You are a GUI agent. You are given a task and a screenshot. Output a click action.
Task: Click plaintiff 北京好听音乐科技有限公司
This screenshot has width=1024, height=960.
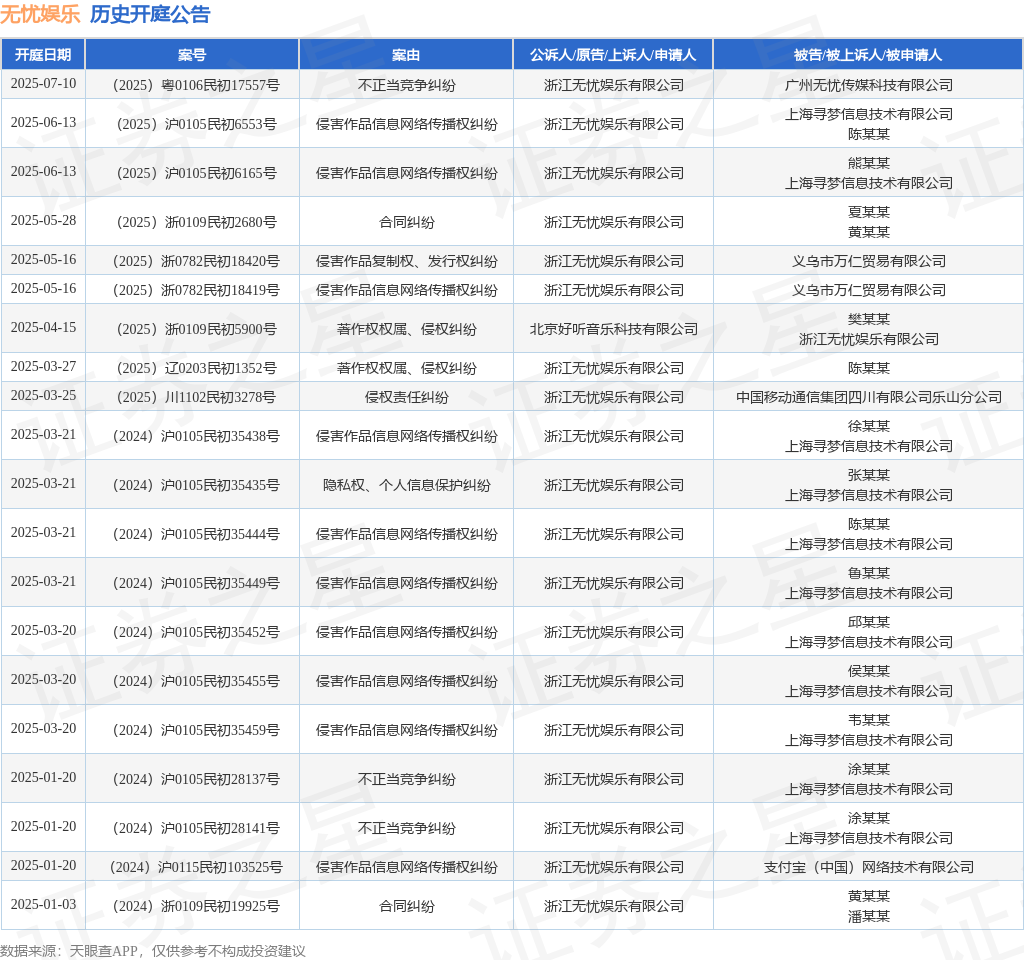coord(614,329)
